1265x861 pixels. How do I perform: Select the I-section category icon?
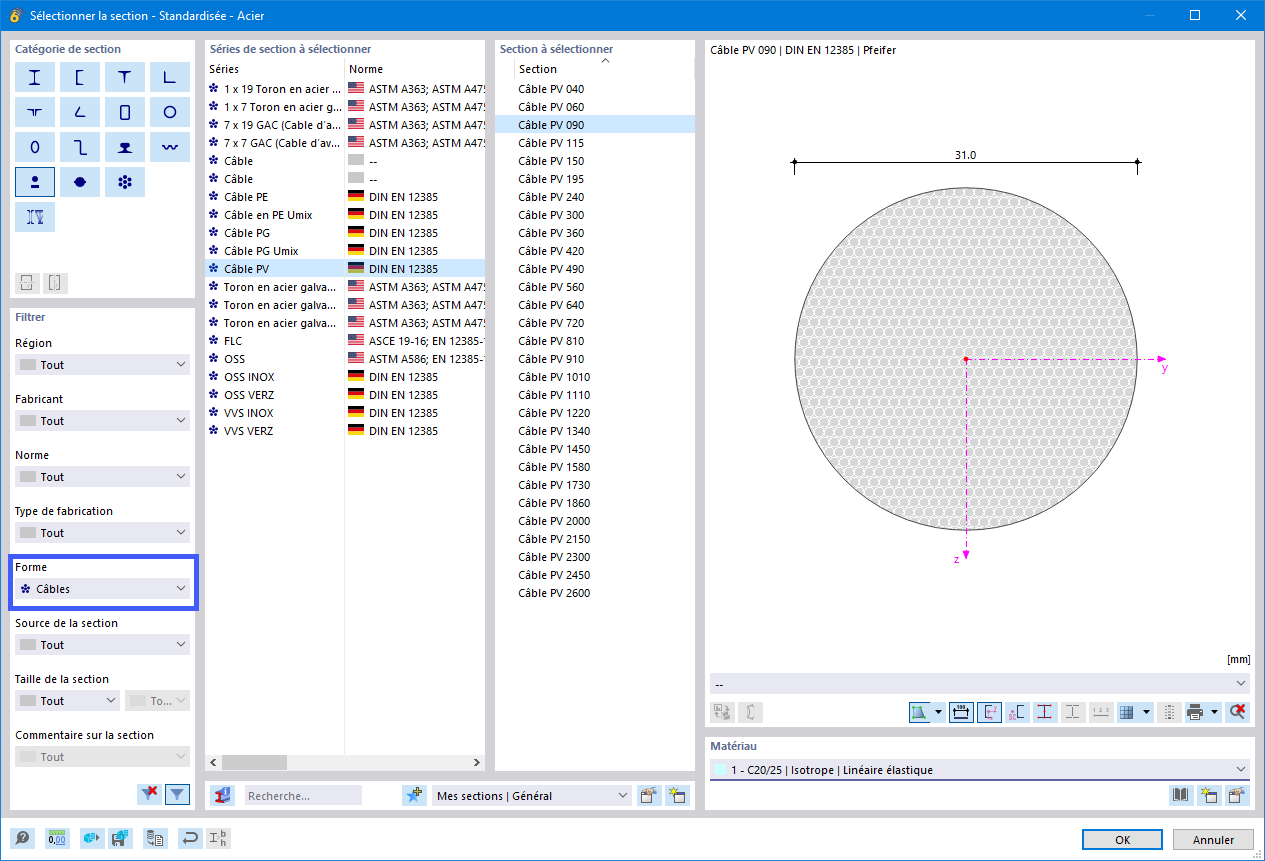(x=35, y=77)
